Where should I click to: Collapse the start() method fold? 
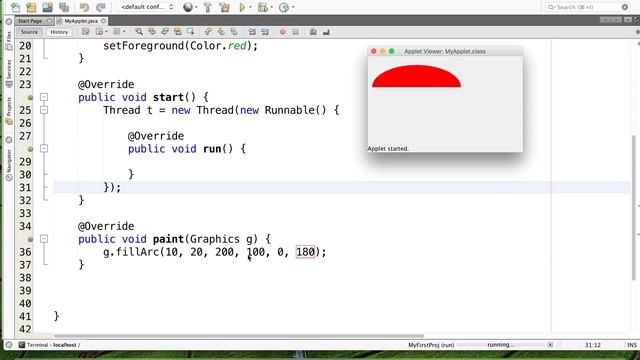point(44,97)
